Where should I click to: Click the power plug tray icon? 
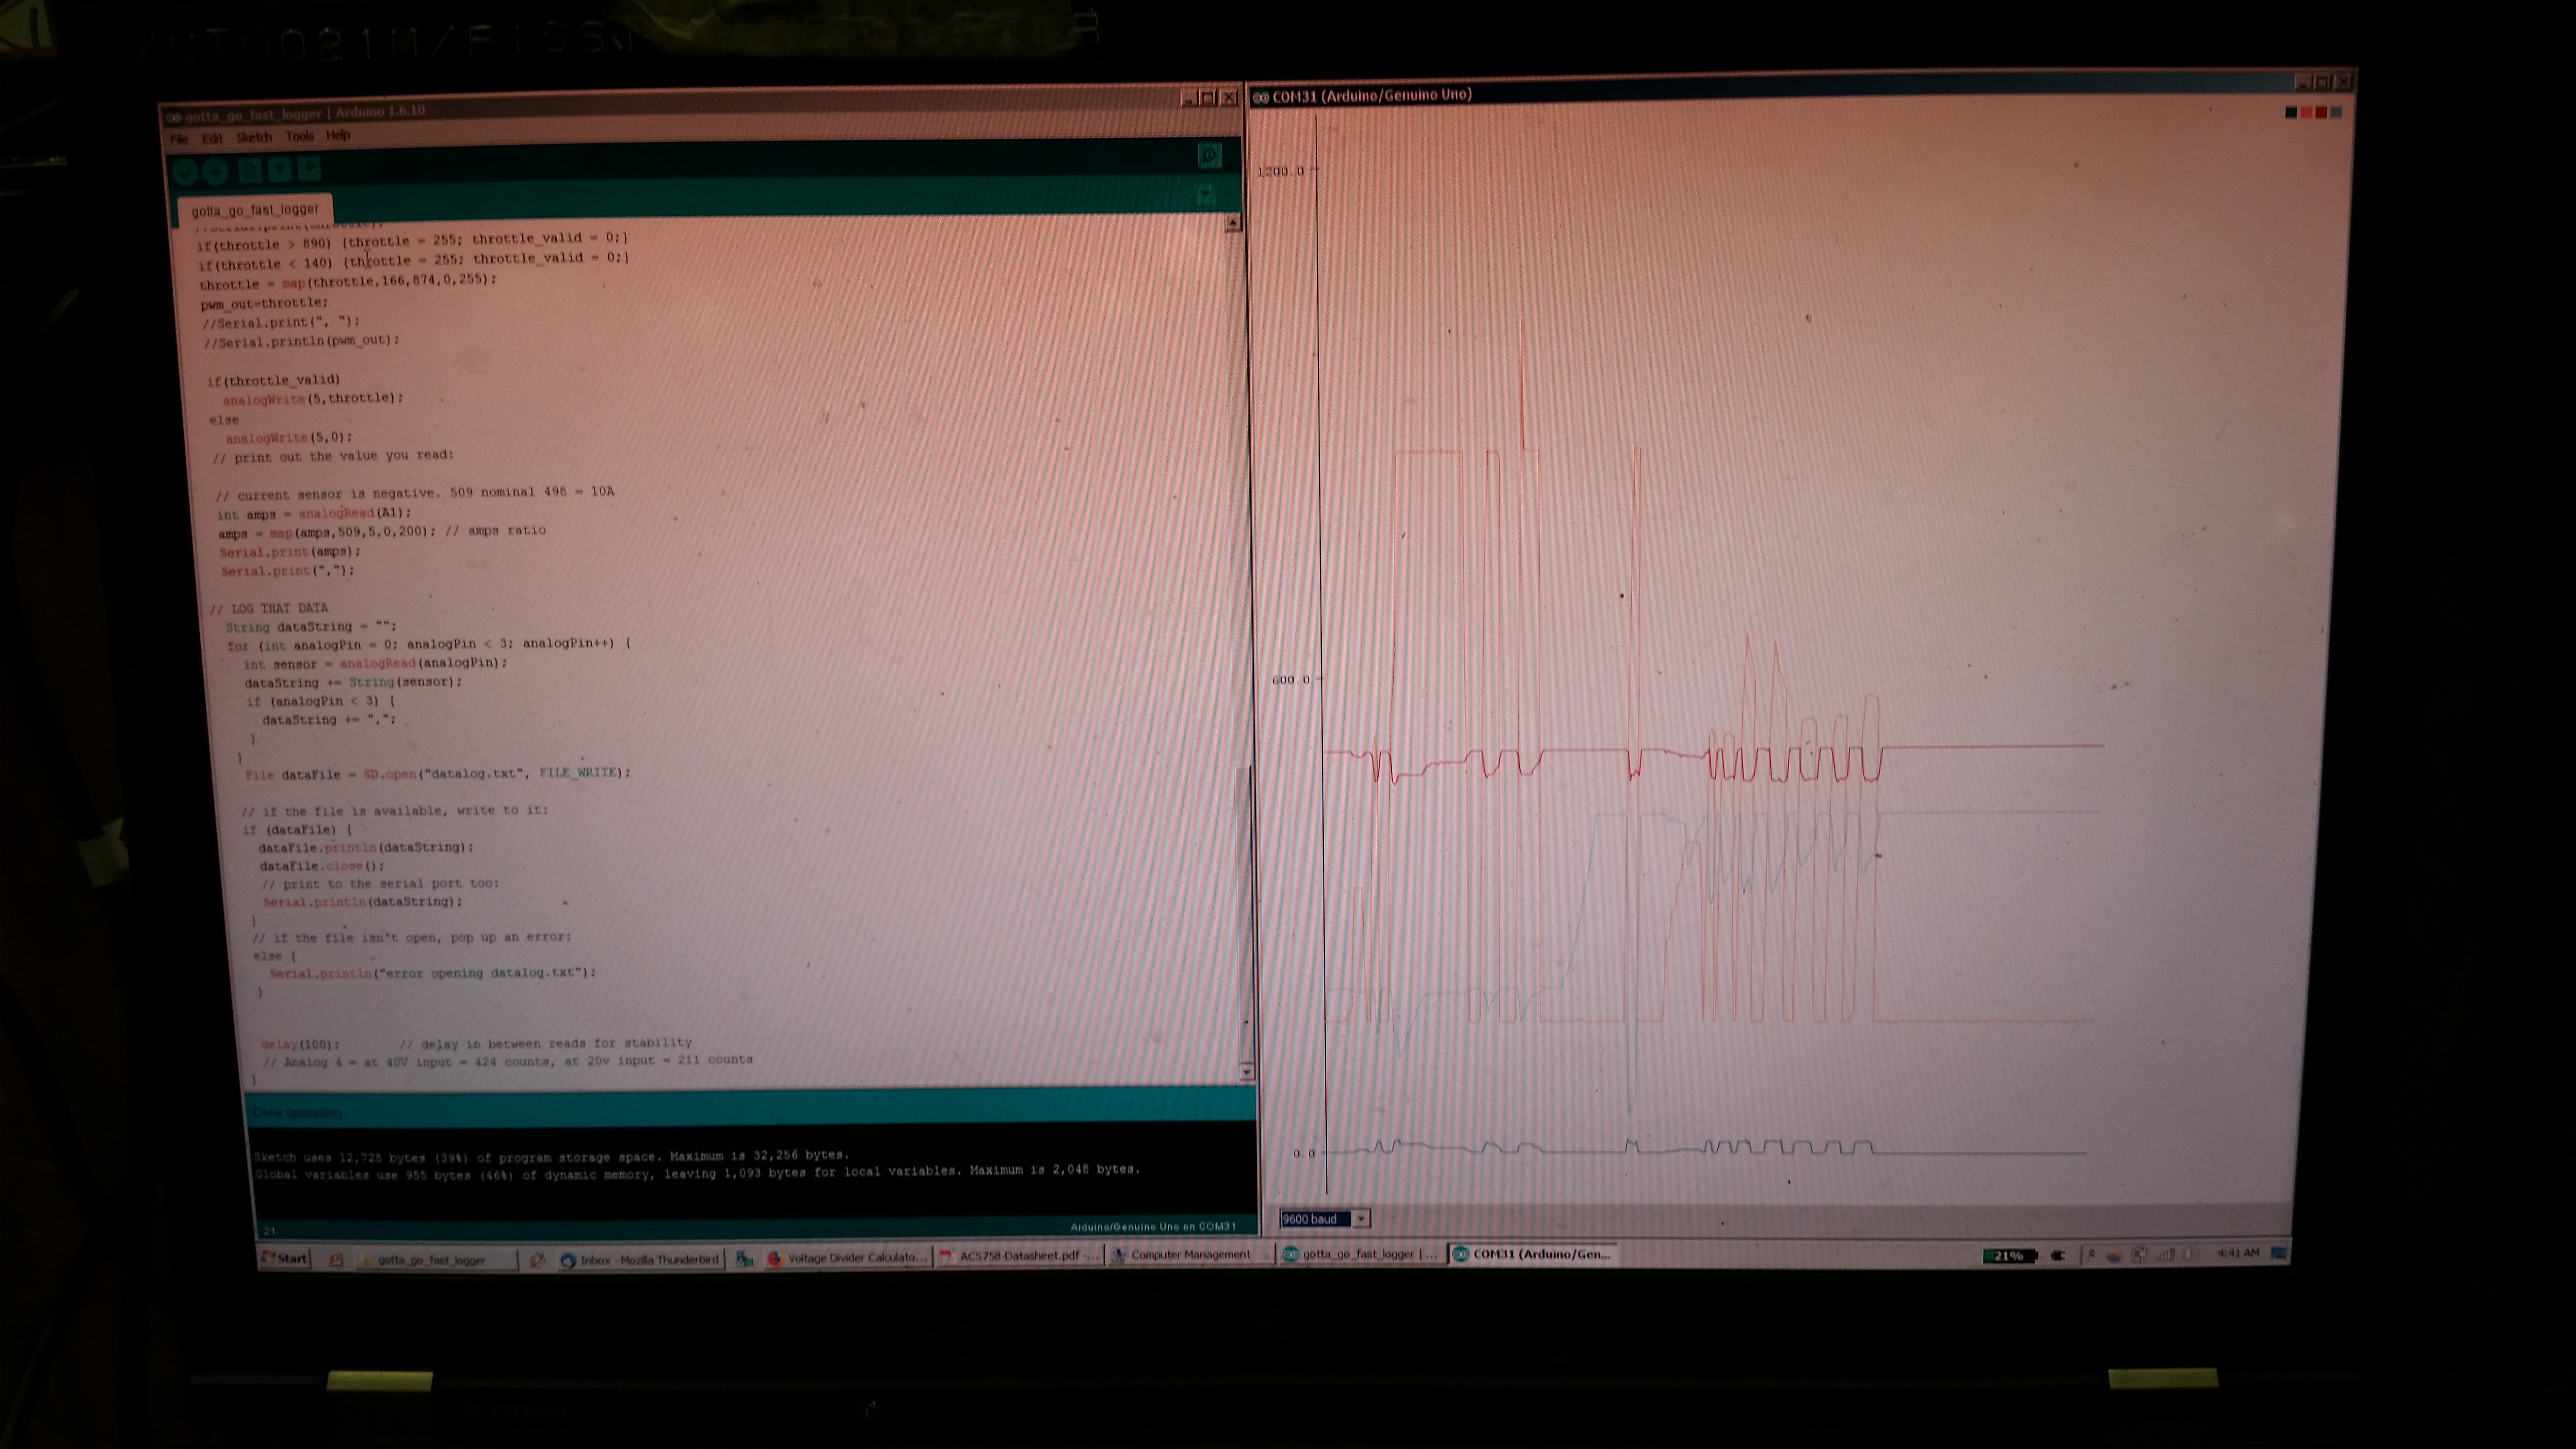(x=2058, y=1255)
